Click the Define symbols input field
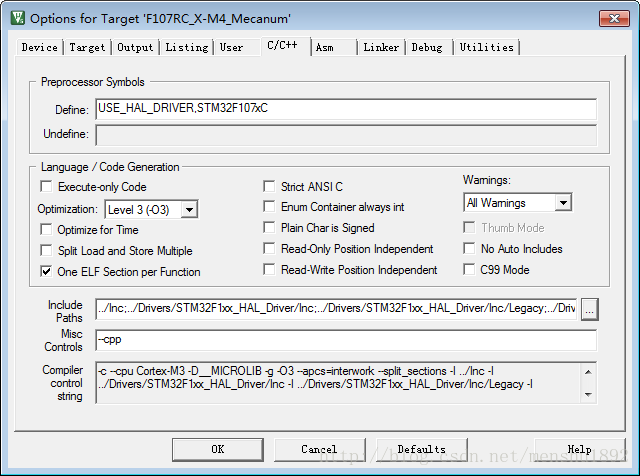The height and width of the screenshot is (476, 640). click(x=346, y=109)
